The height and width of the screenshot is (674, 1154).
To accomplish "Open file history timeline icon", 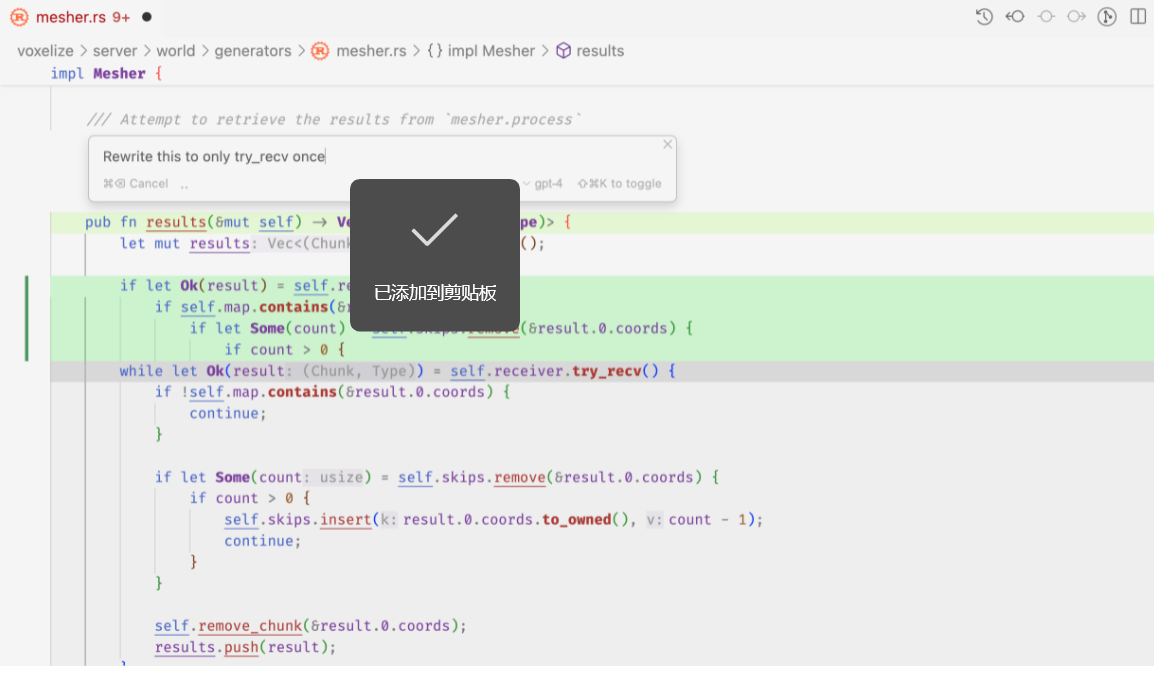I will coord(984,16).
